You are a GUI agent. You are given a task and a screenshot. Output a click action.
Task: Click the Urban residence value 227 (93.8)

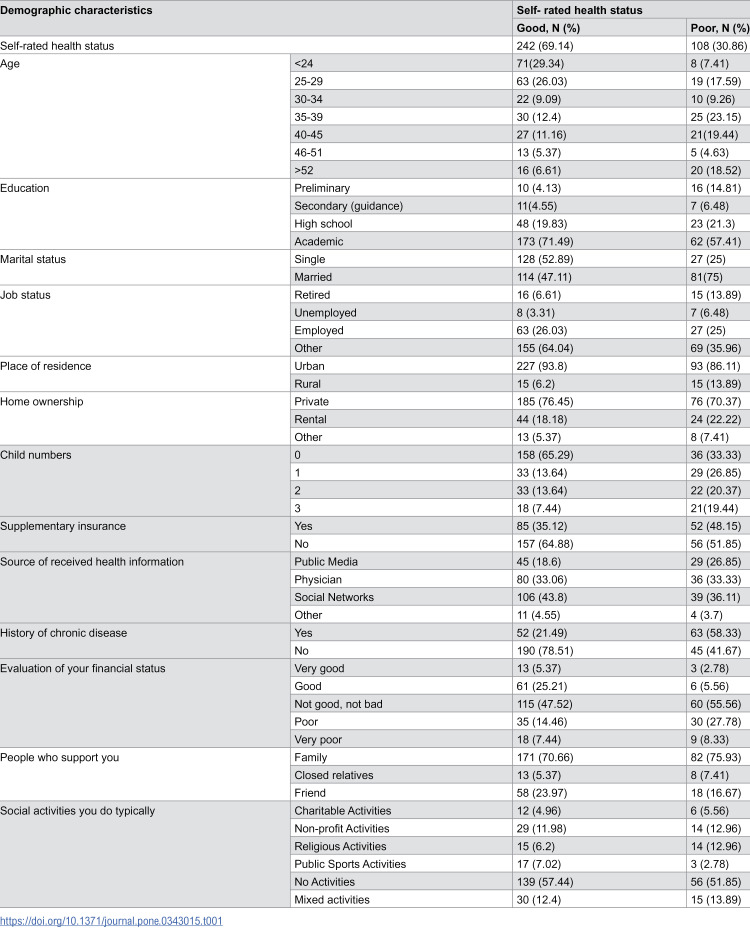tap(541, 366)
